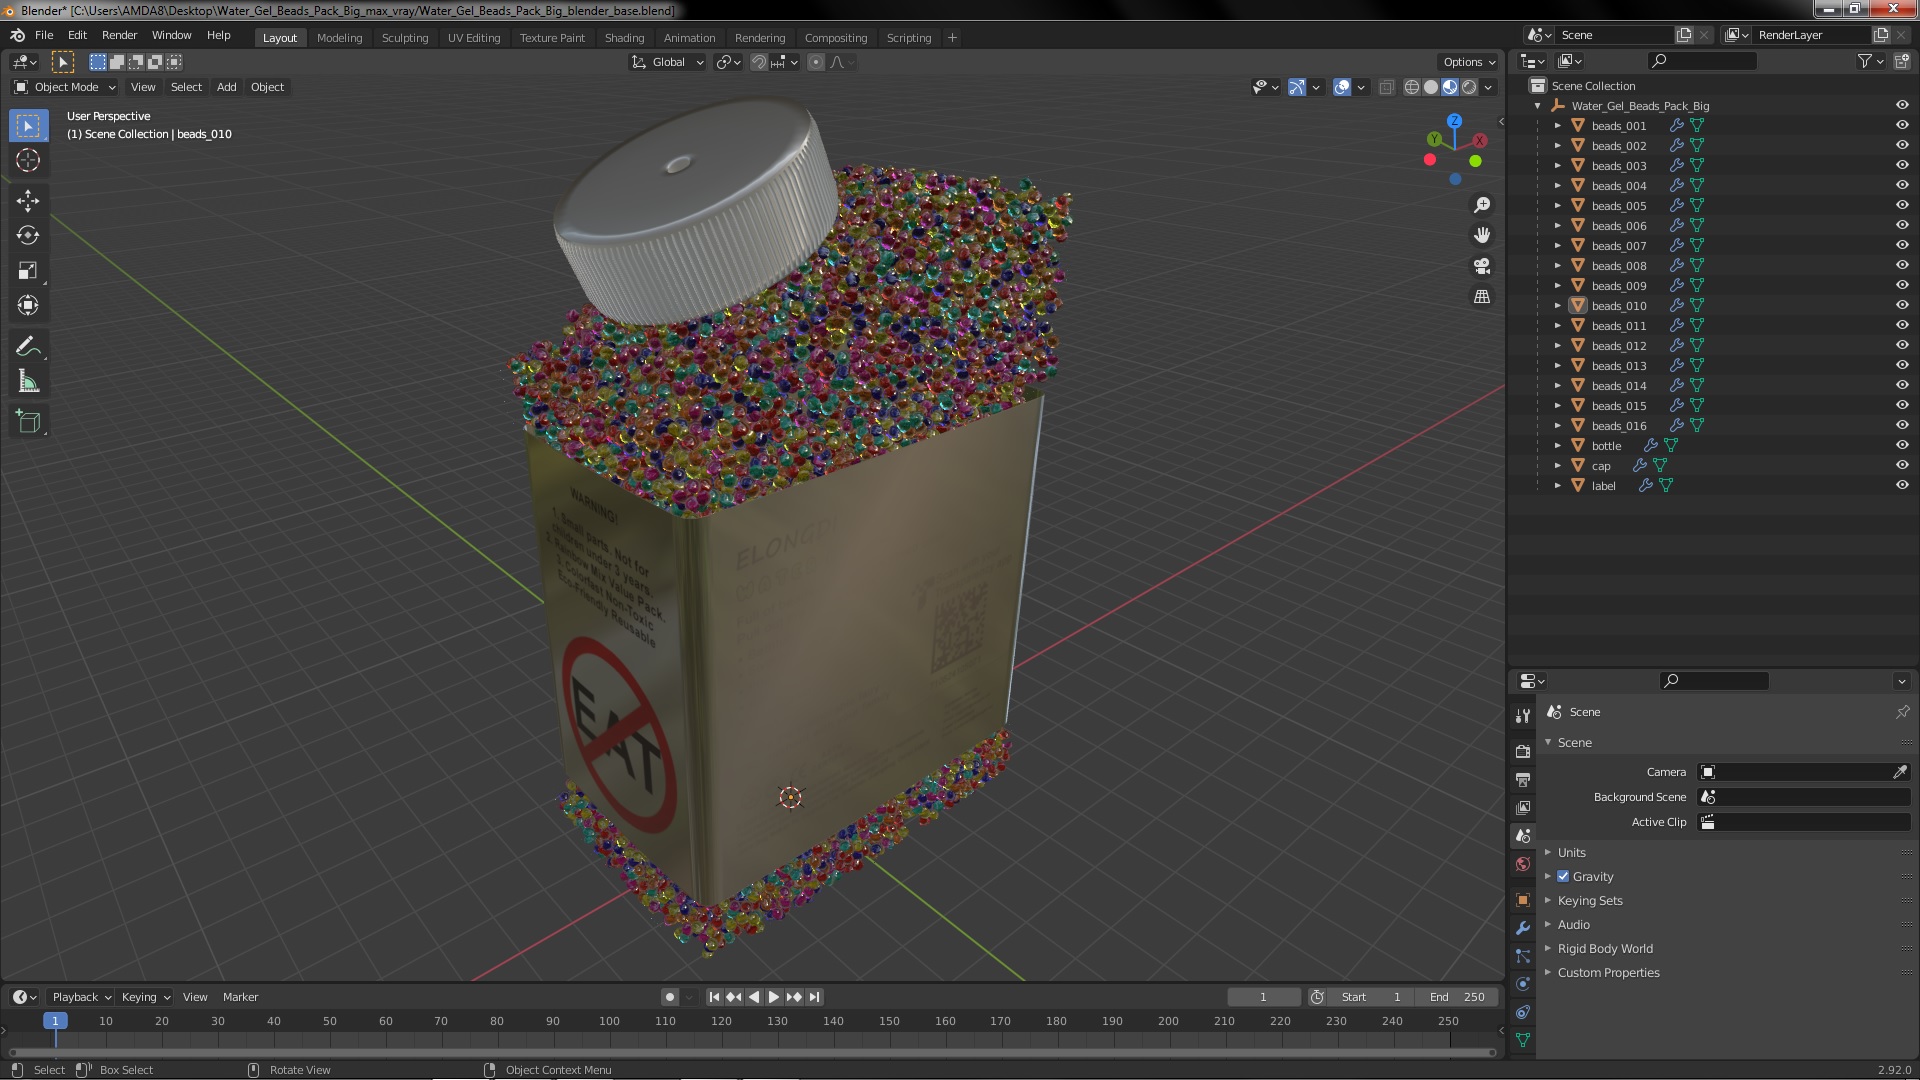
Task: Open the Modifier properties wrench tab
Action: [1523, 928]
